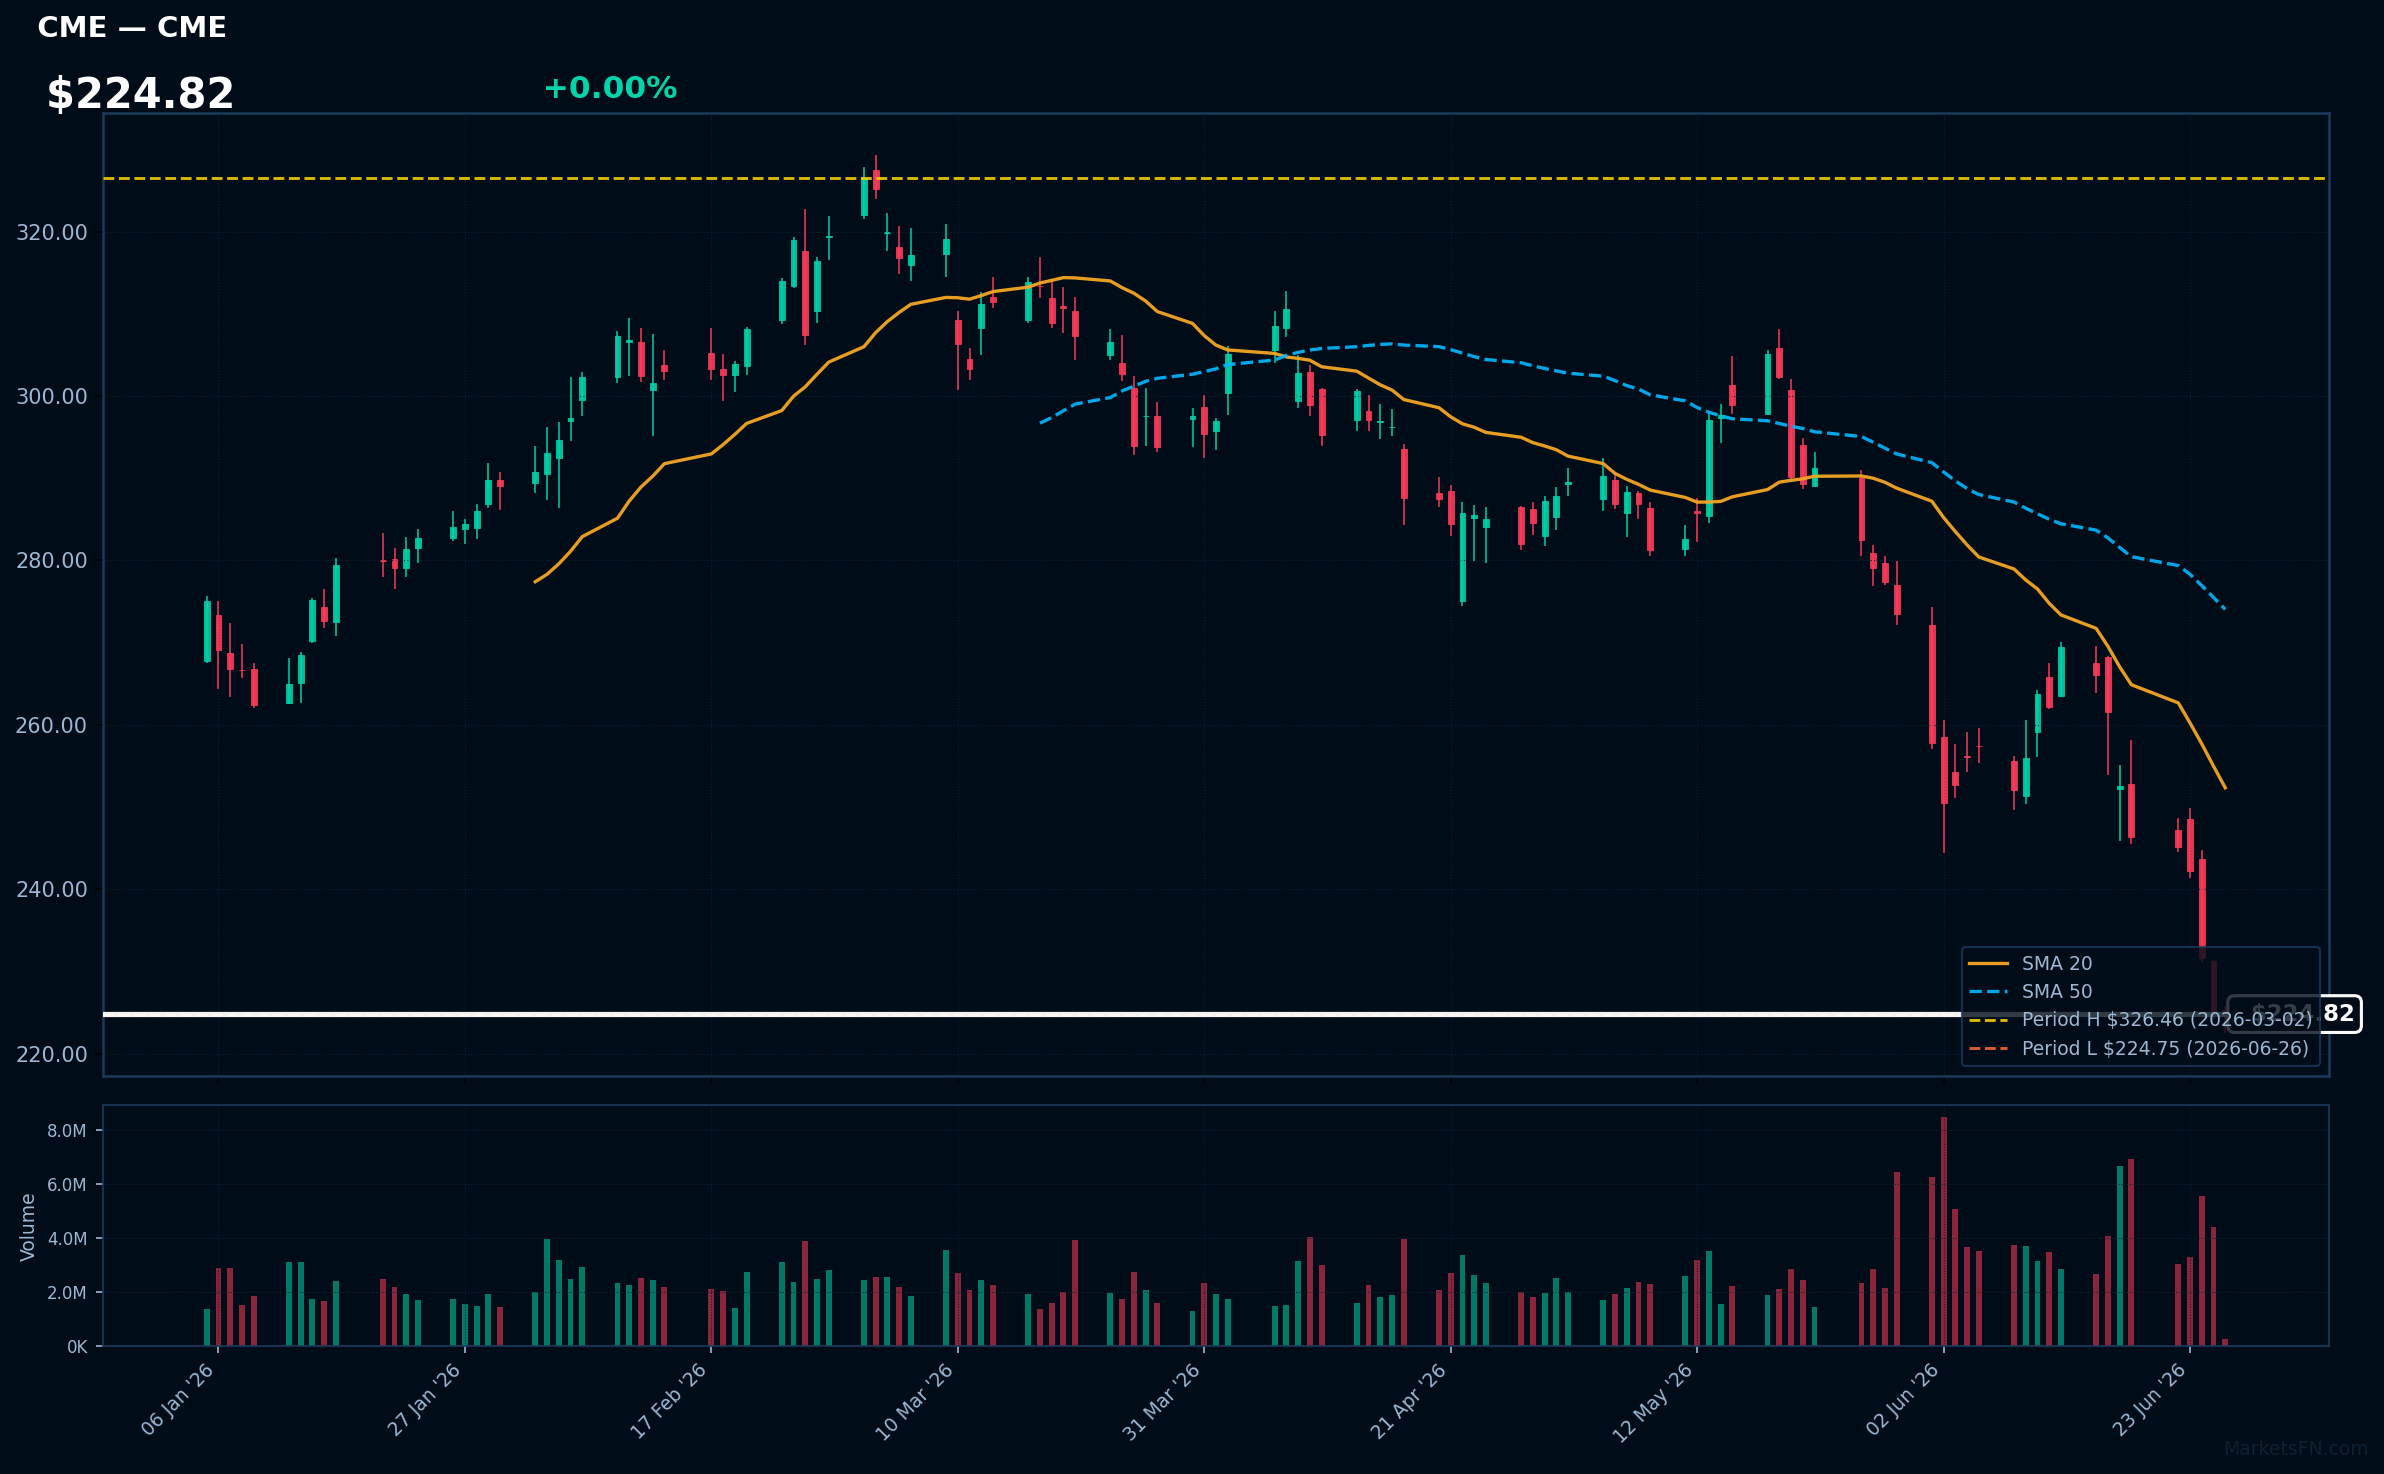Click the 240.00 price axis label
This screenshot has width=2384, height=1474.
(52, 889)
